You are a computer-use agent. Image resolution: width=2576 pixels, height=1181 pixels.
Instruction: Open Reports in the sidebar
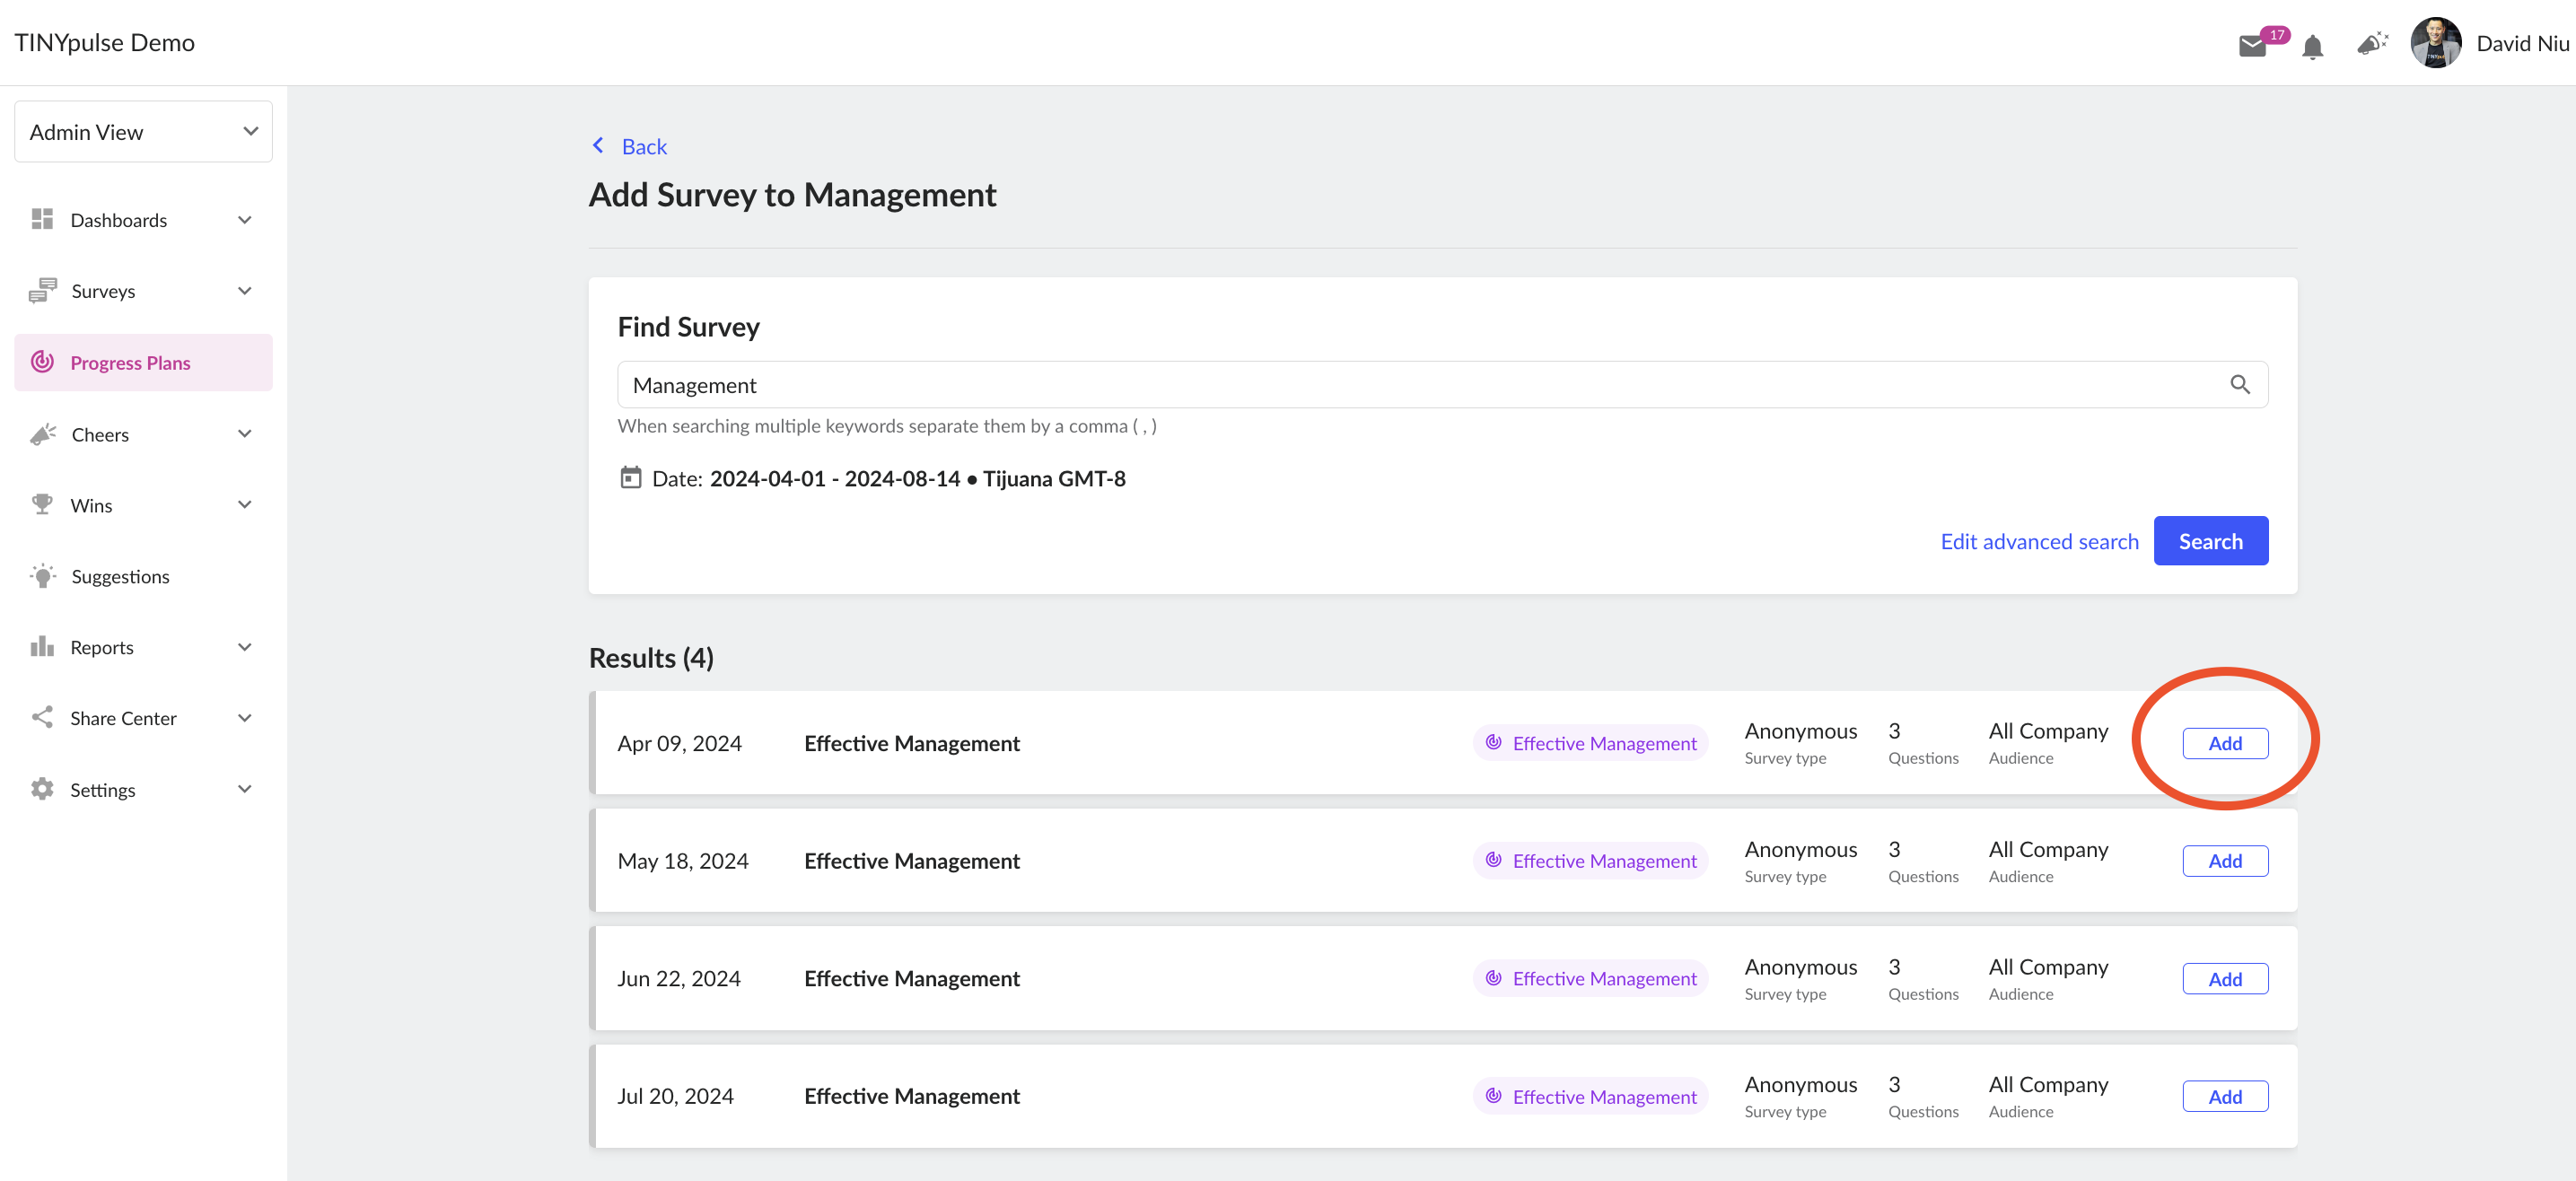point(143,646)
